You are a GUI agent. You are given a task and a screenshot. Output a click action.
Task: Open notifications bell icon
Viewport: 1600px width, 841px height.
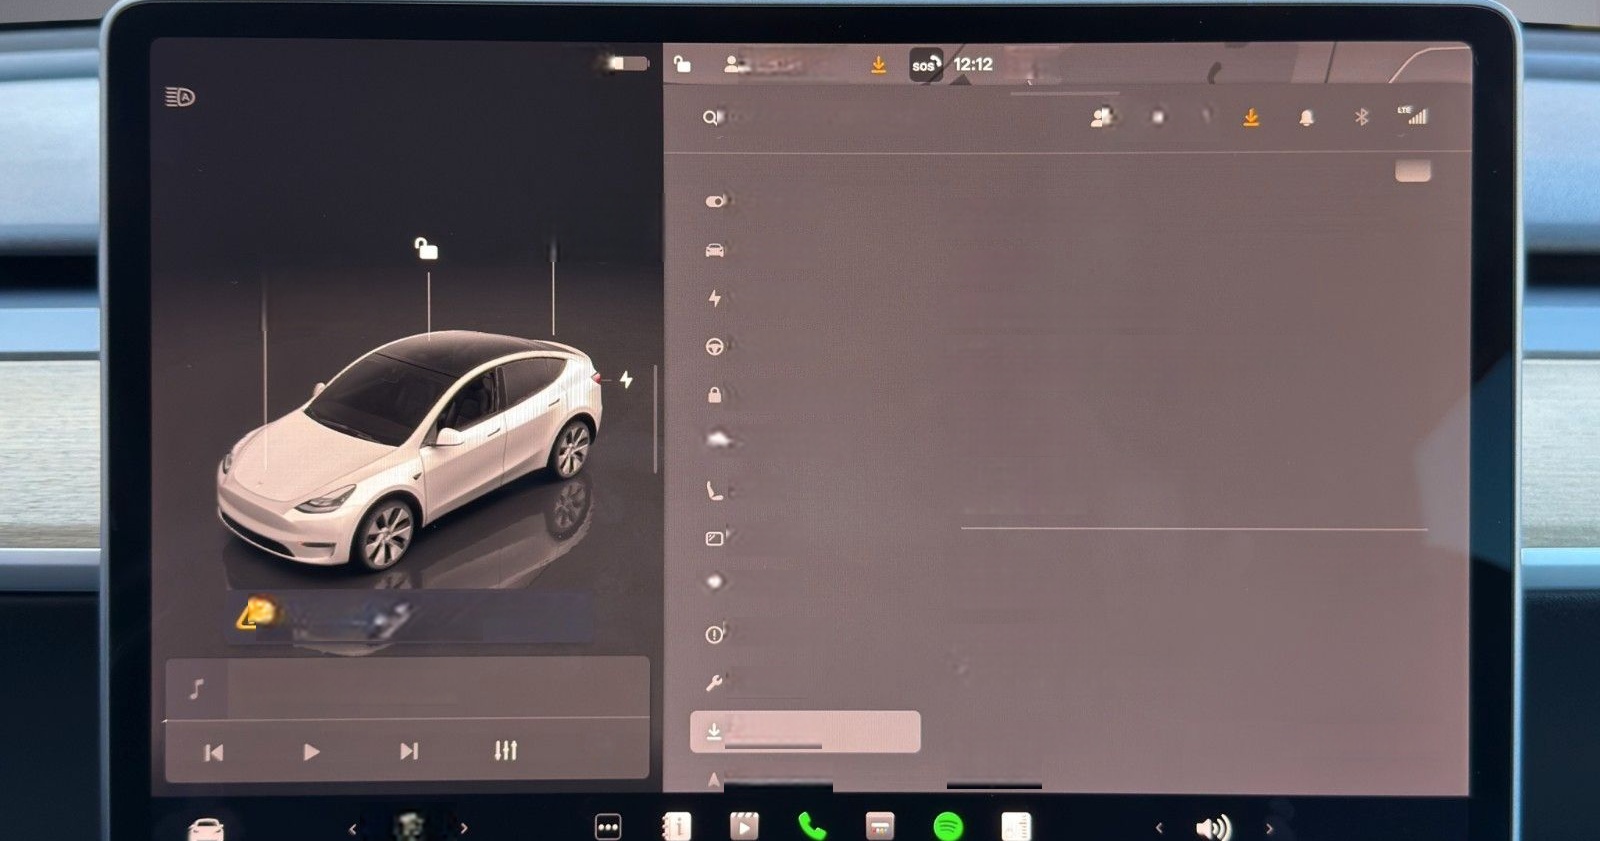(1306, 118)
